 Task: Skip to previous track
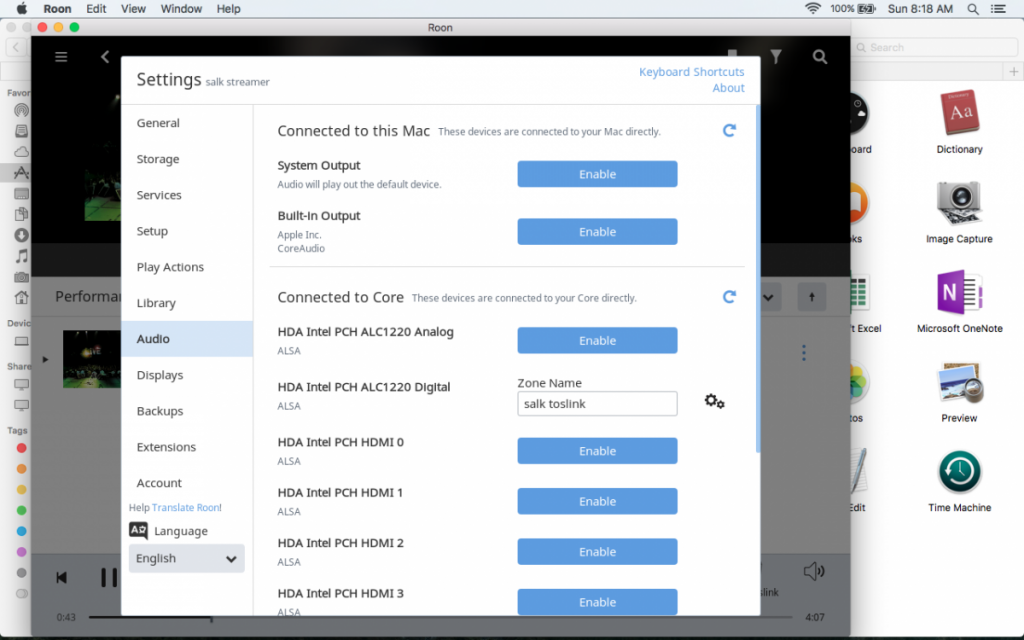[x=61, y=577]
